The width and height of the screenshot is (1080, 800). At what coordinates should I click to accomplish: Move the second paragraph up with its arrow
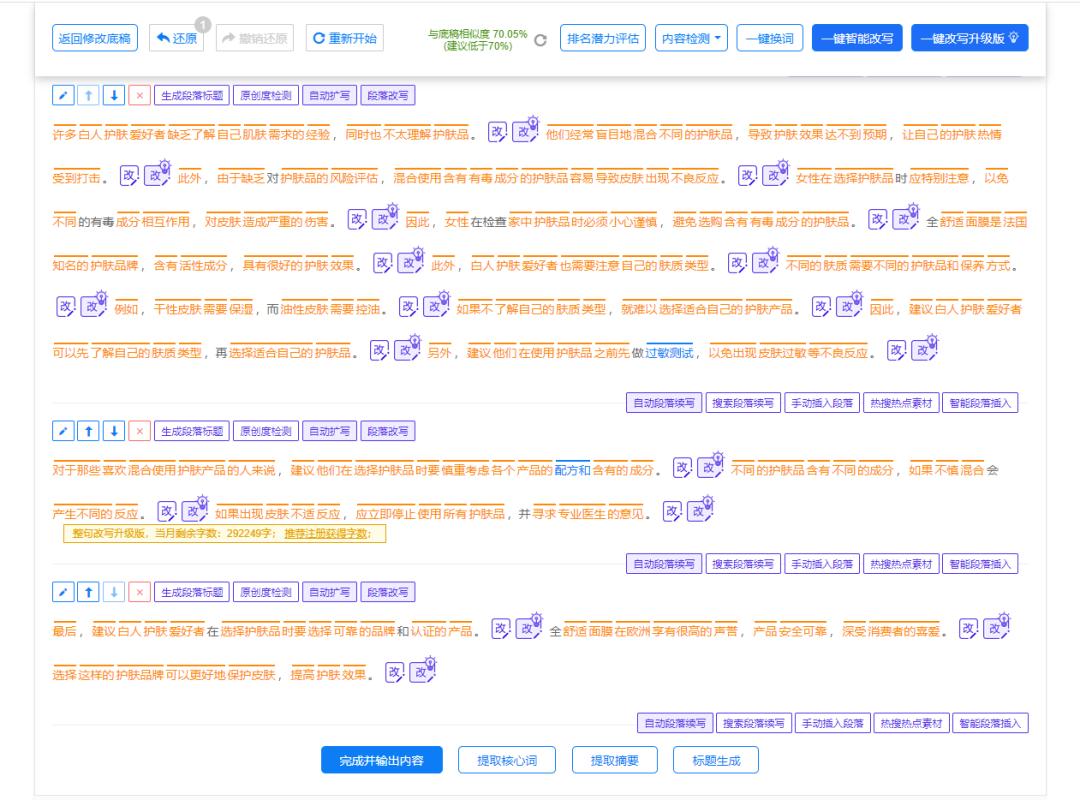(x=89, y=431)
